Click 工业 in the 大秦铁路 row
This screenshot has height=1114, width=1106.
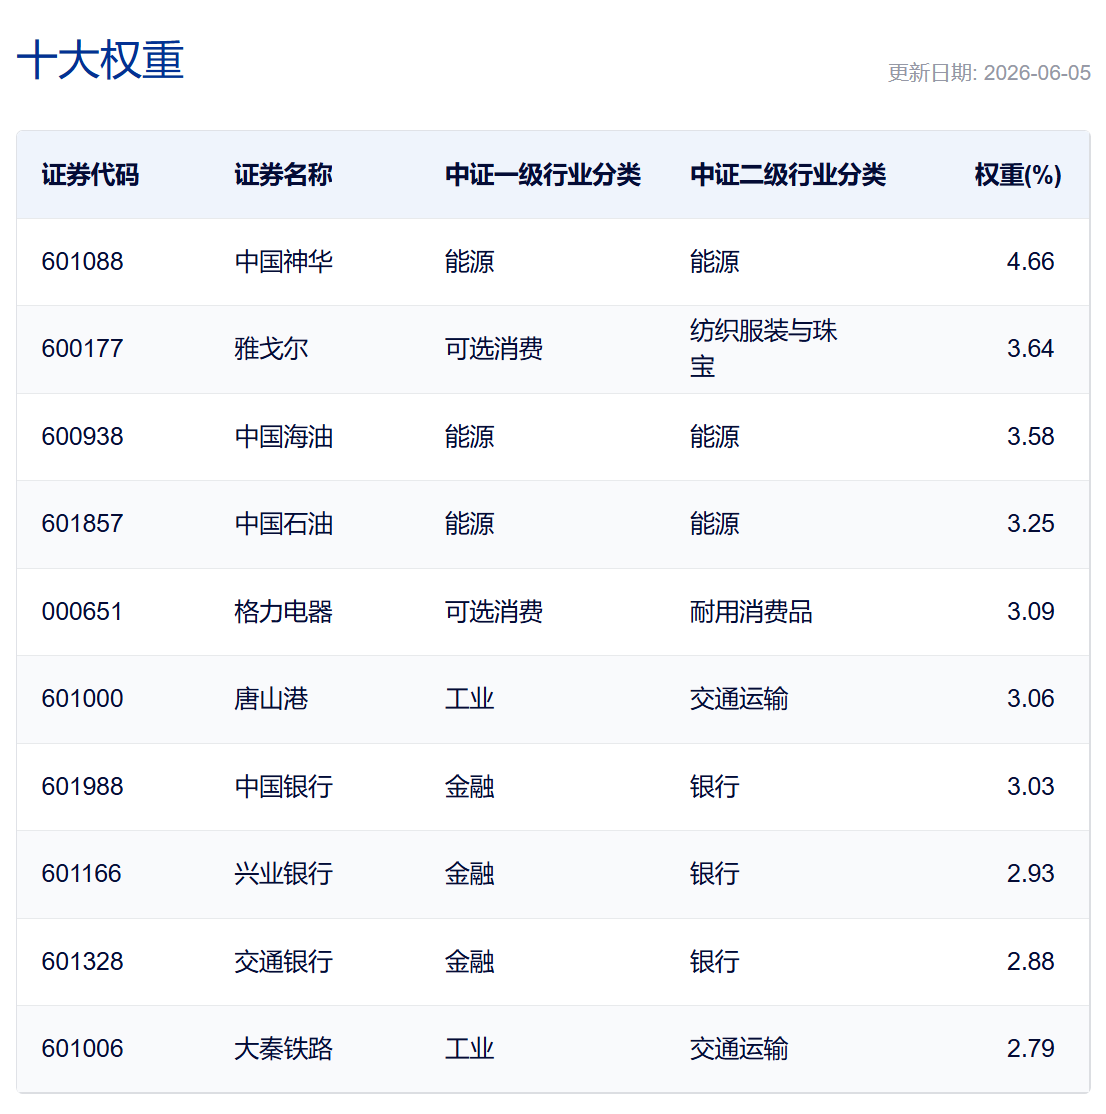470,1049
